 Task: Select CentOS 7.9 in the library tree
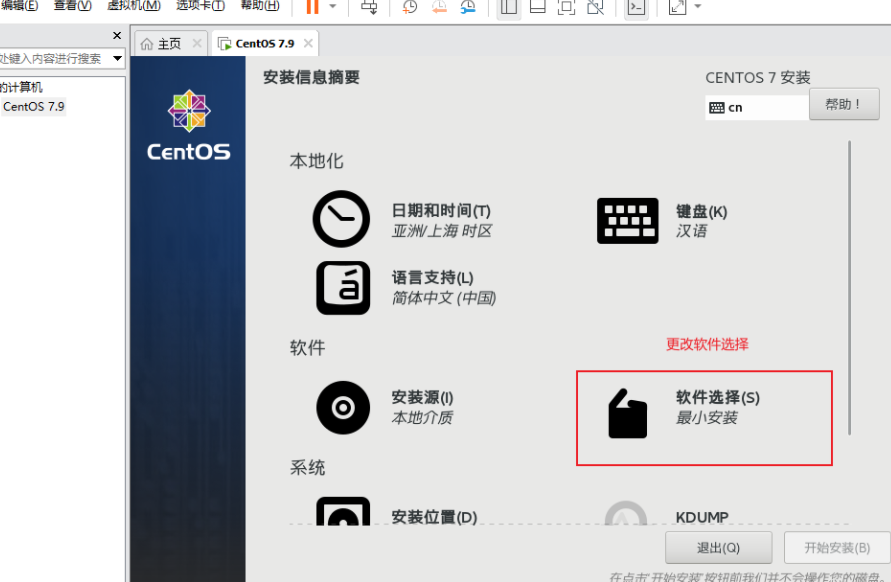pyautogui.click(x=34, y=106)
